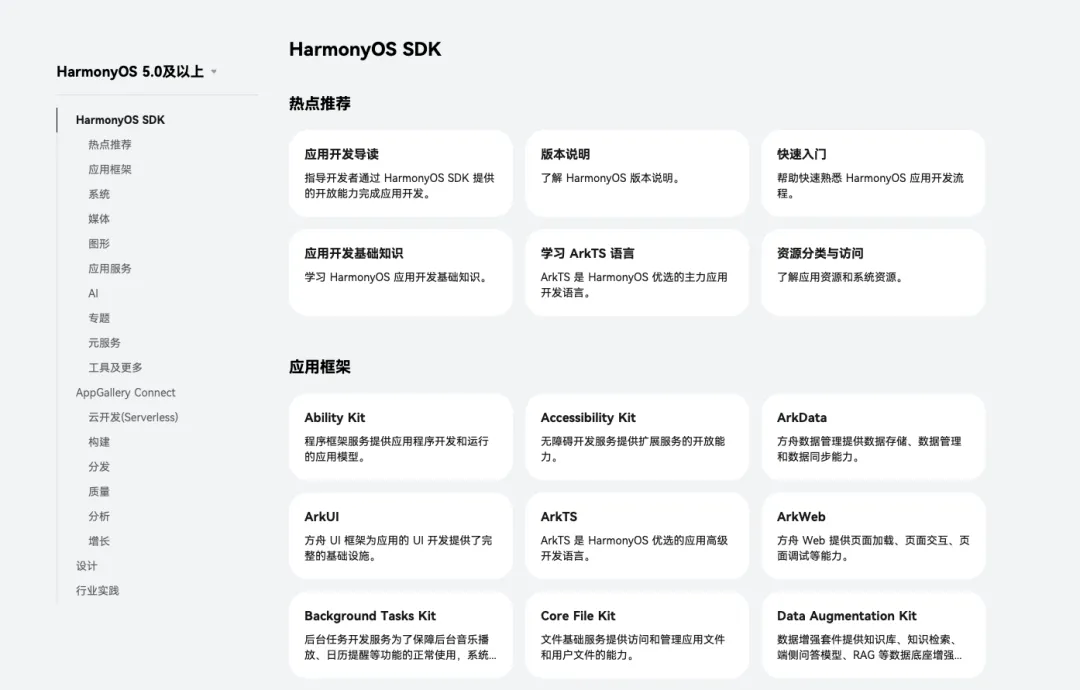
Task: Open the 资源分类与访问 card
Action: 873,273
